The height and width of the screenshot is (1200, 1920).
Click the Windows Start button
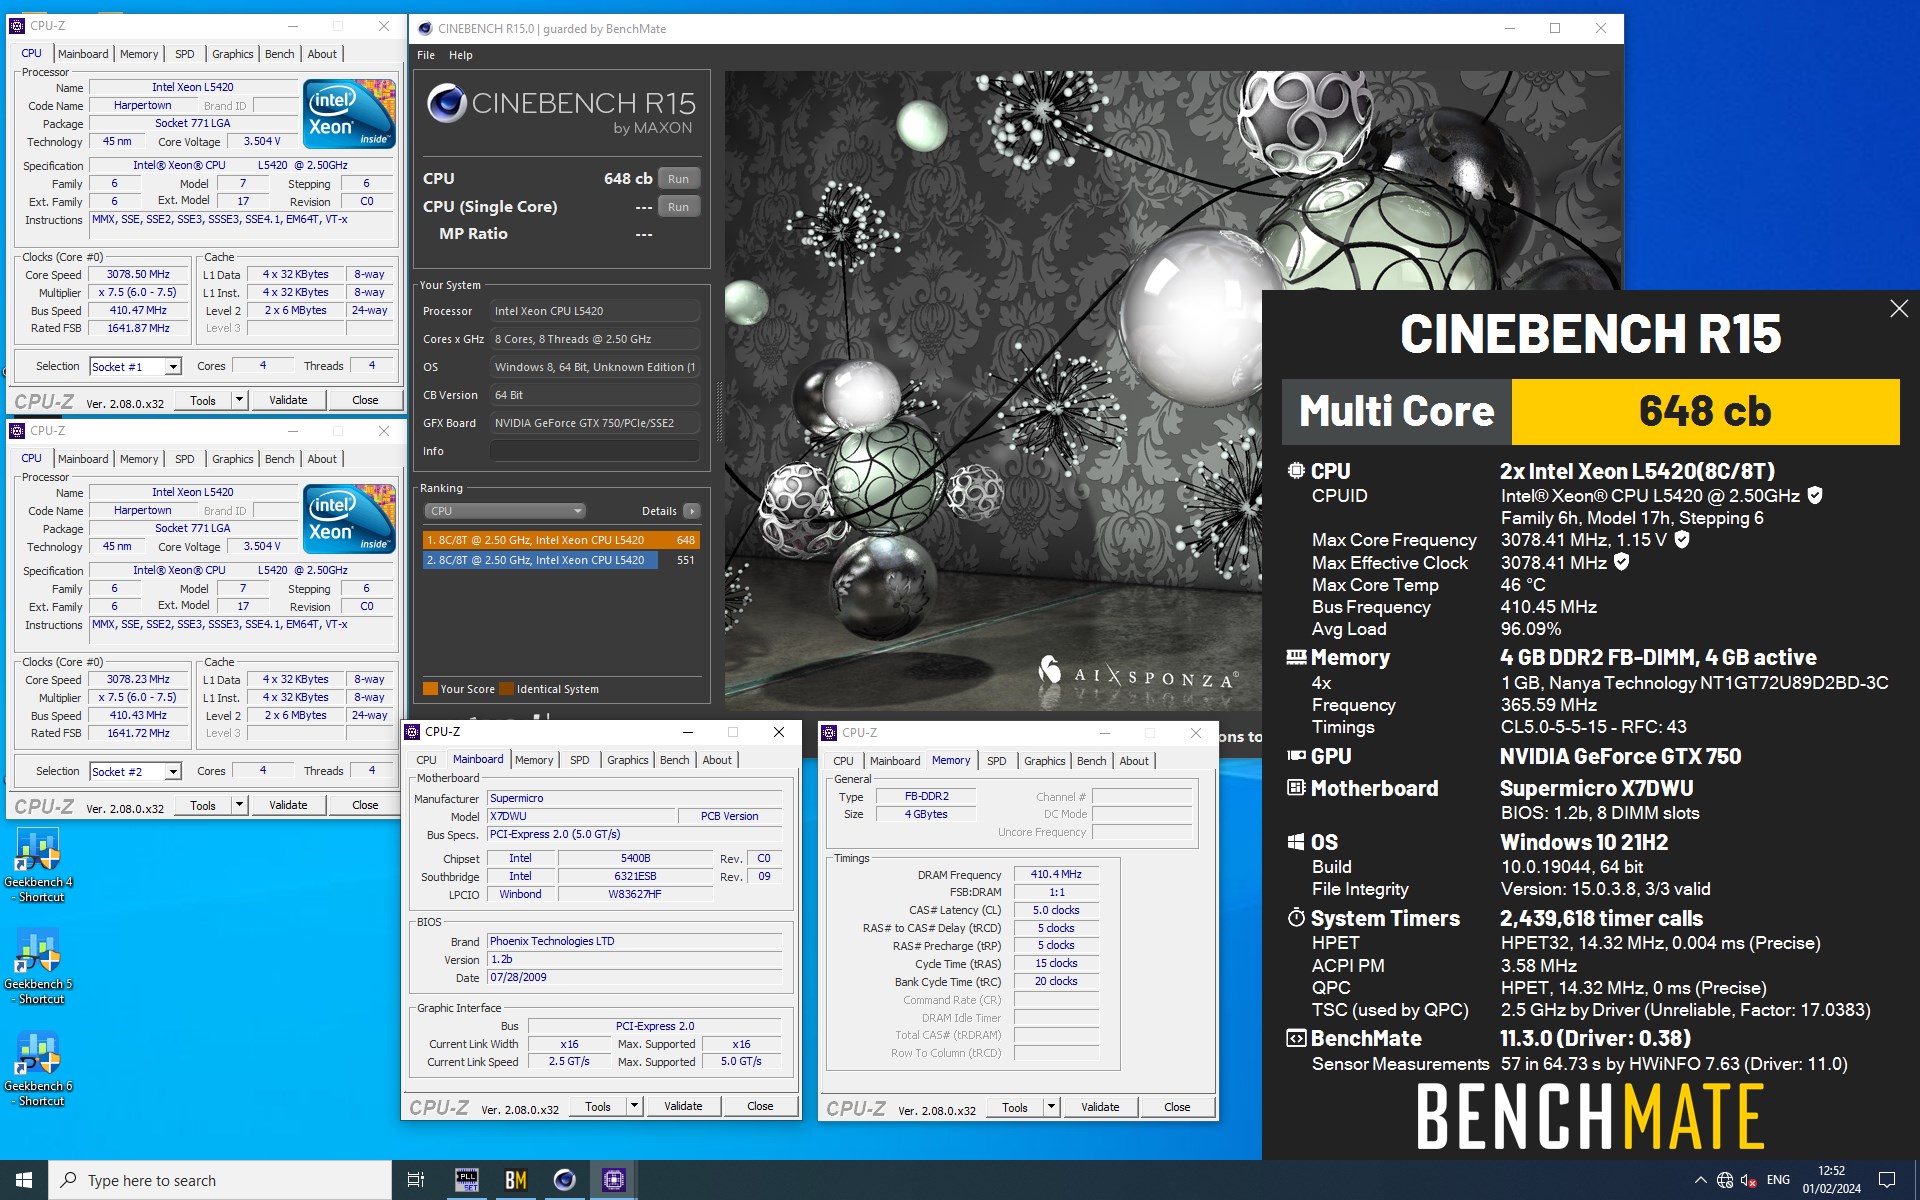coord(24,1180)
